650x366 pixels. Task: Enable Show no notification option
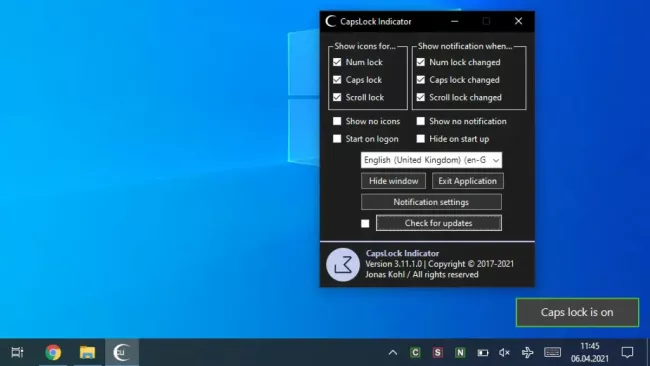click(x=421, y=121)
